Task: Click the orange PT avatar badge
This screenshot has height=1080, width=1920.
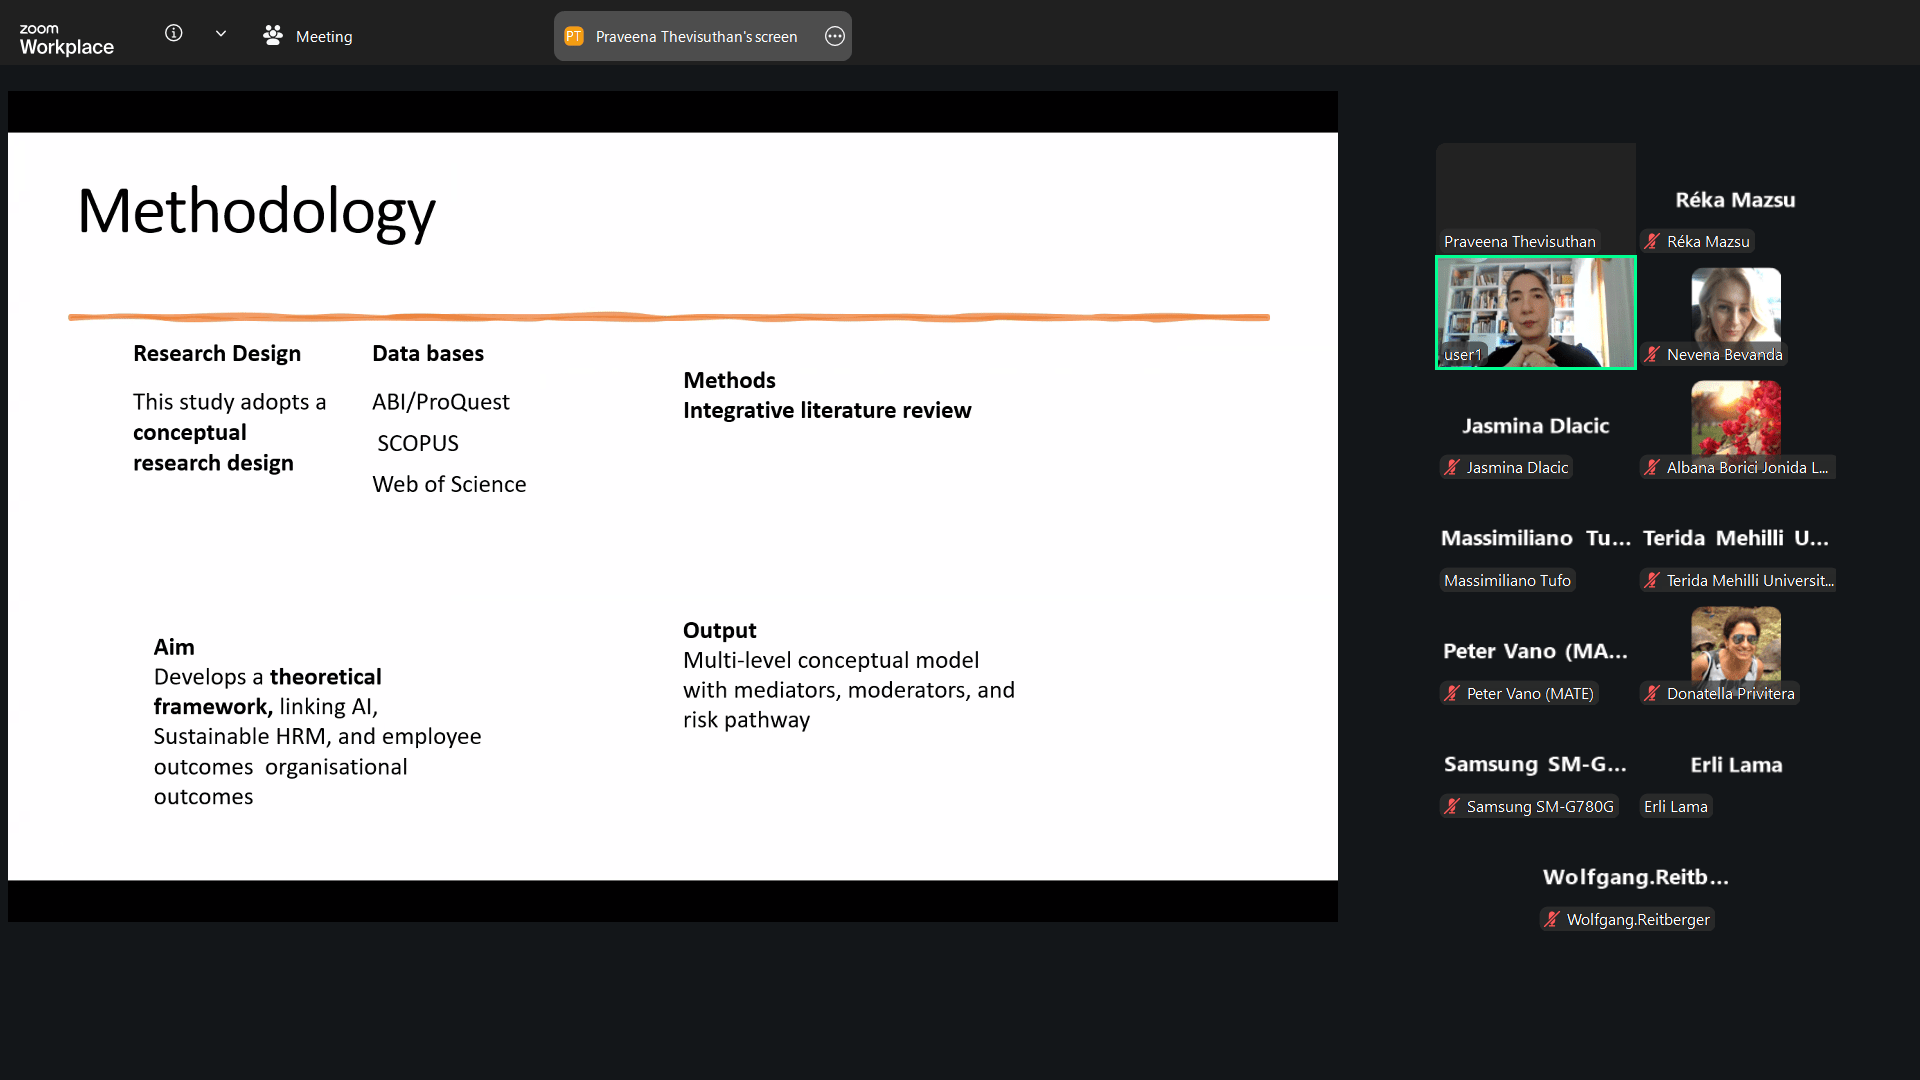Action: click(x=574, y=36)
